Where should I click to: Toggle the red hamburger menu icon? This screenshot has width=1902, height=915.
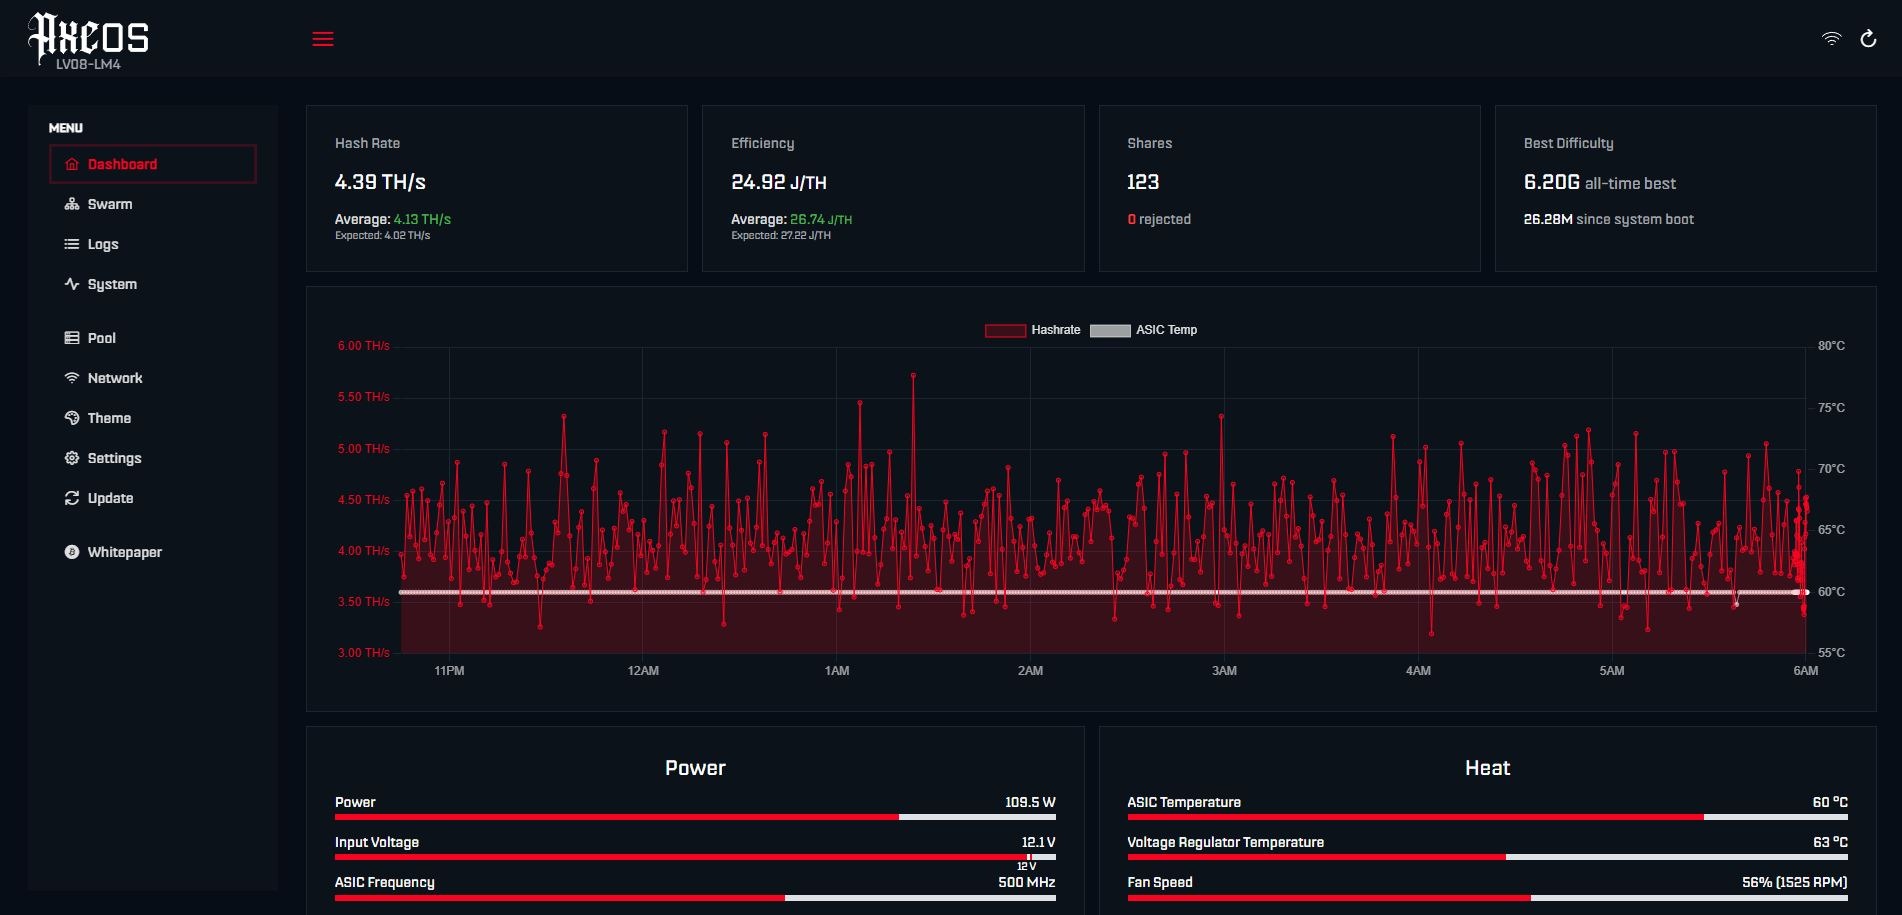(x=323, y=39)
